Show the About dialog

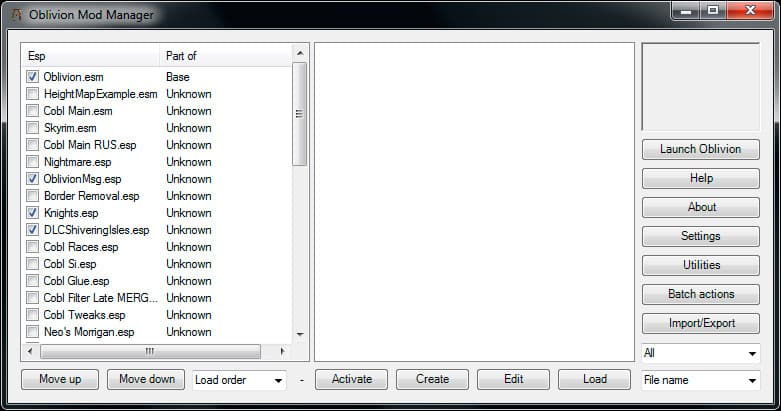coord(701,207)
